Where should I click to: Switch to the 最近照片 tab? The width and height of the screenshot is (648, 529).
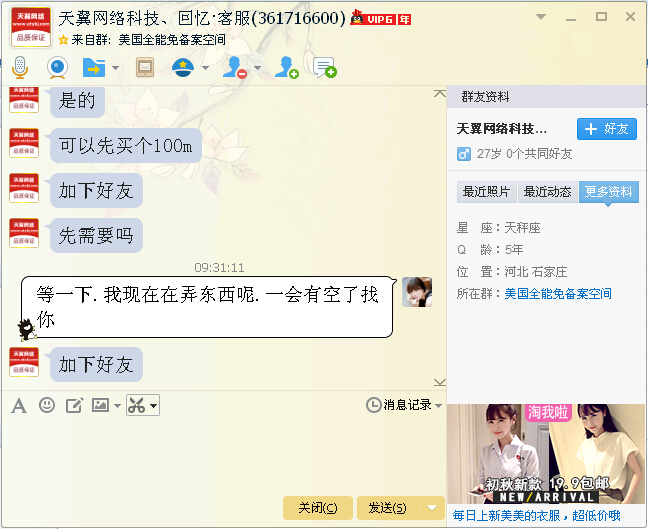pyautogui.click(x=486, y=192)
